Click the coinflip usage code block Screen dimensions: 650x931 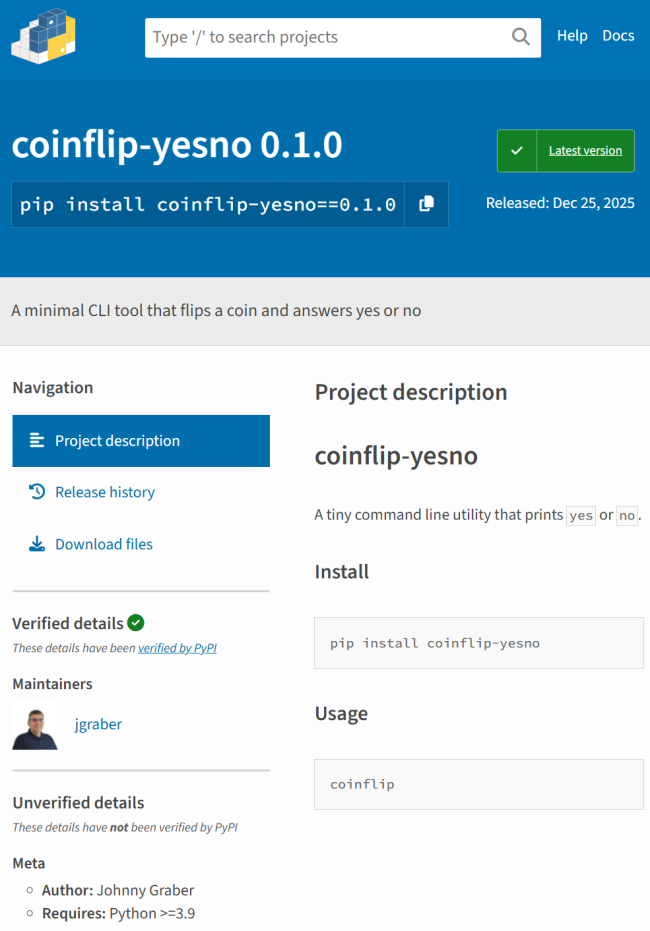(479, 784)
